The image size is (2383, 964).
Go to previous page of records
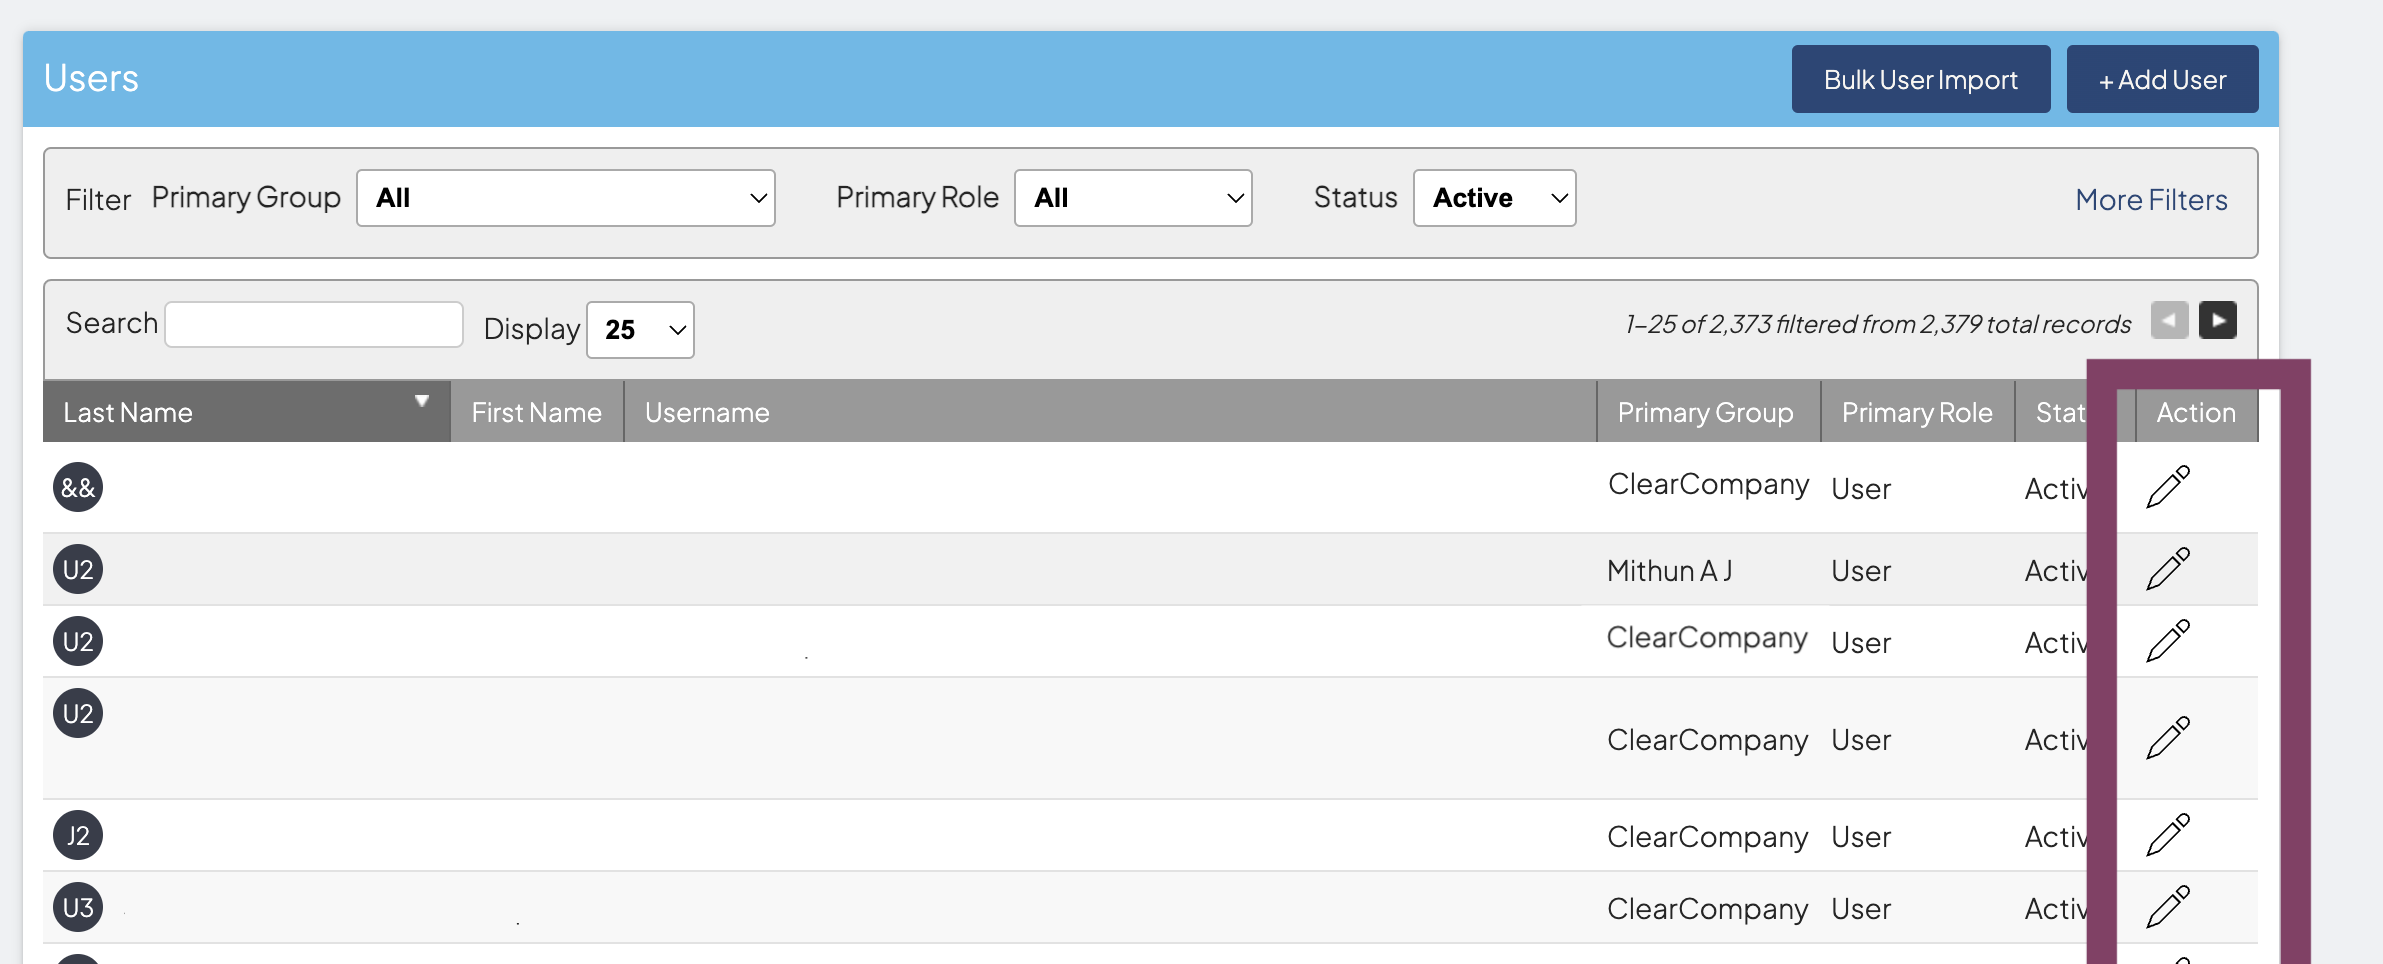pos(2169,320)
